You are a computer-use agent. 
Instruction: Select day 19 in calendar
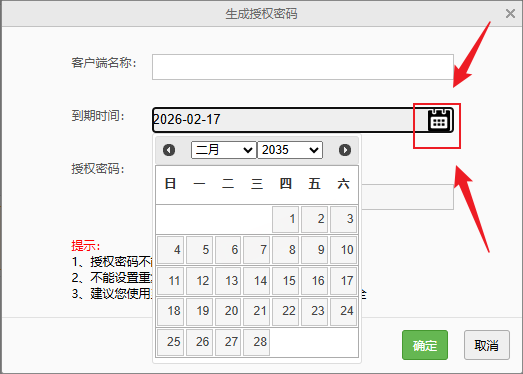[x=199, y=311]
